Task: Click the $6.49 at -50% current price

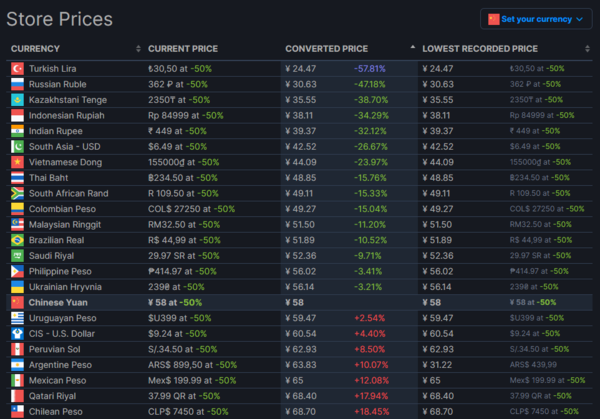Action: tap(178, 147)
